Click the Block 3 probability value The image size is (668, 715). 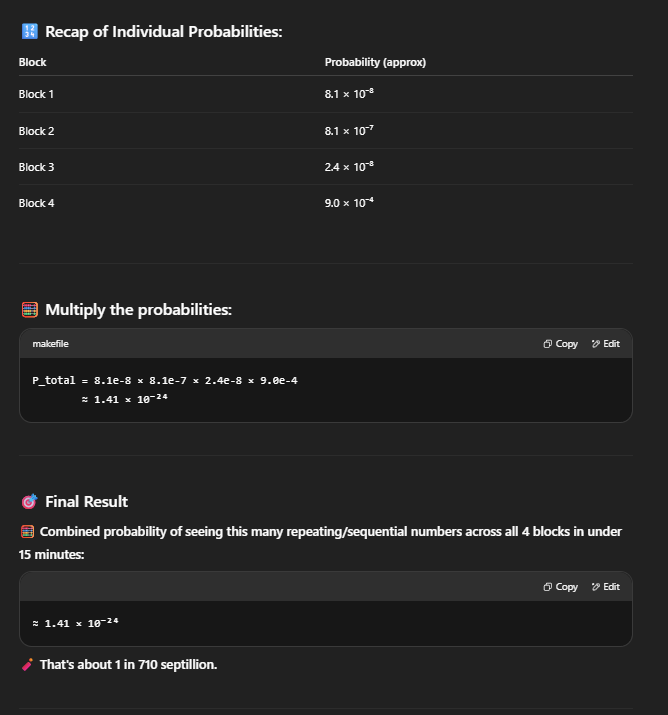[x=349, y=167]
